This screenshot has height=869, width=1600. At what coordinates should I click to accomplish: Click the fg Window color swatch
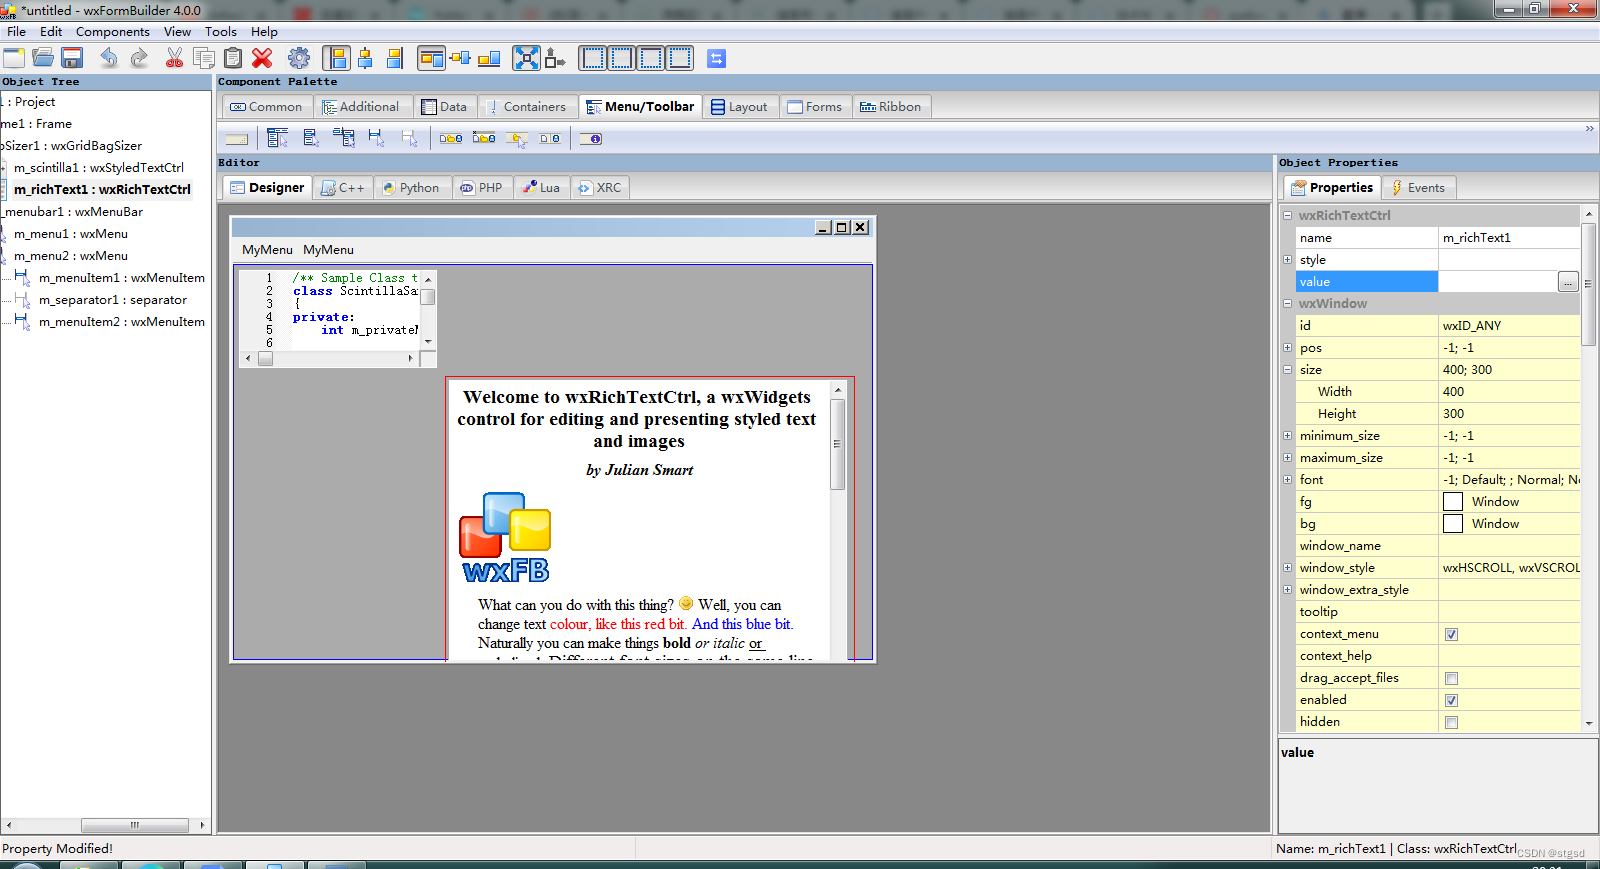[x=1453, y=502]
